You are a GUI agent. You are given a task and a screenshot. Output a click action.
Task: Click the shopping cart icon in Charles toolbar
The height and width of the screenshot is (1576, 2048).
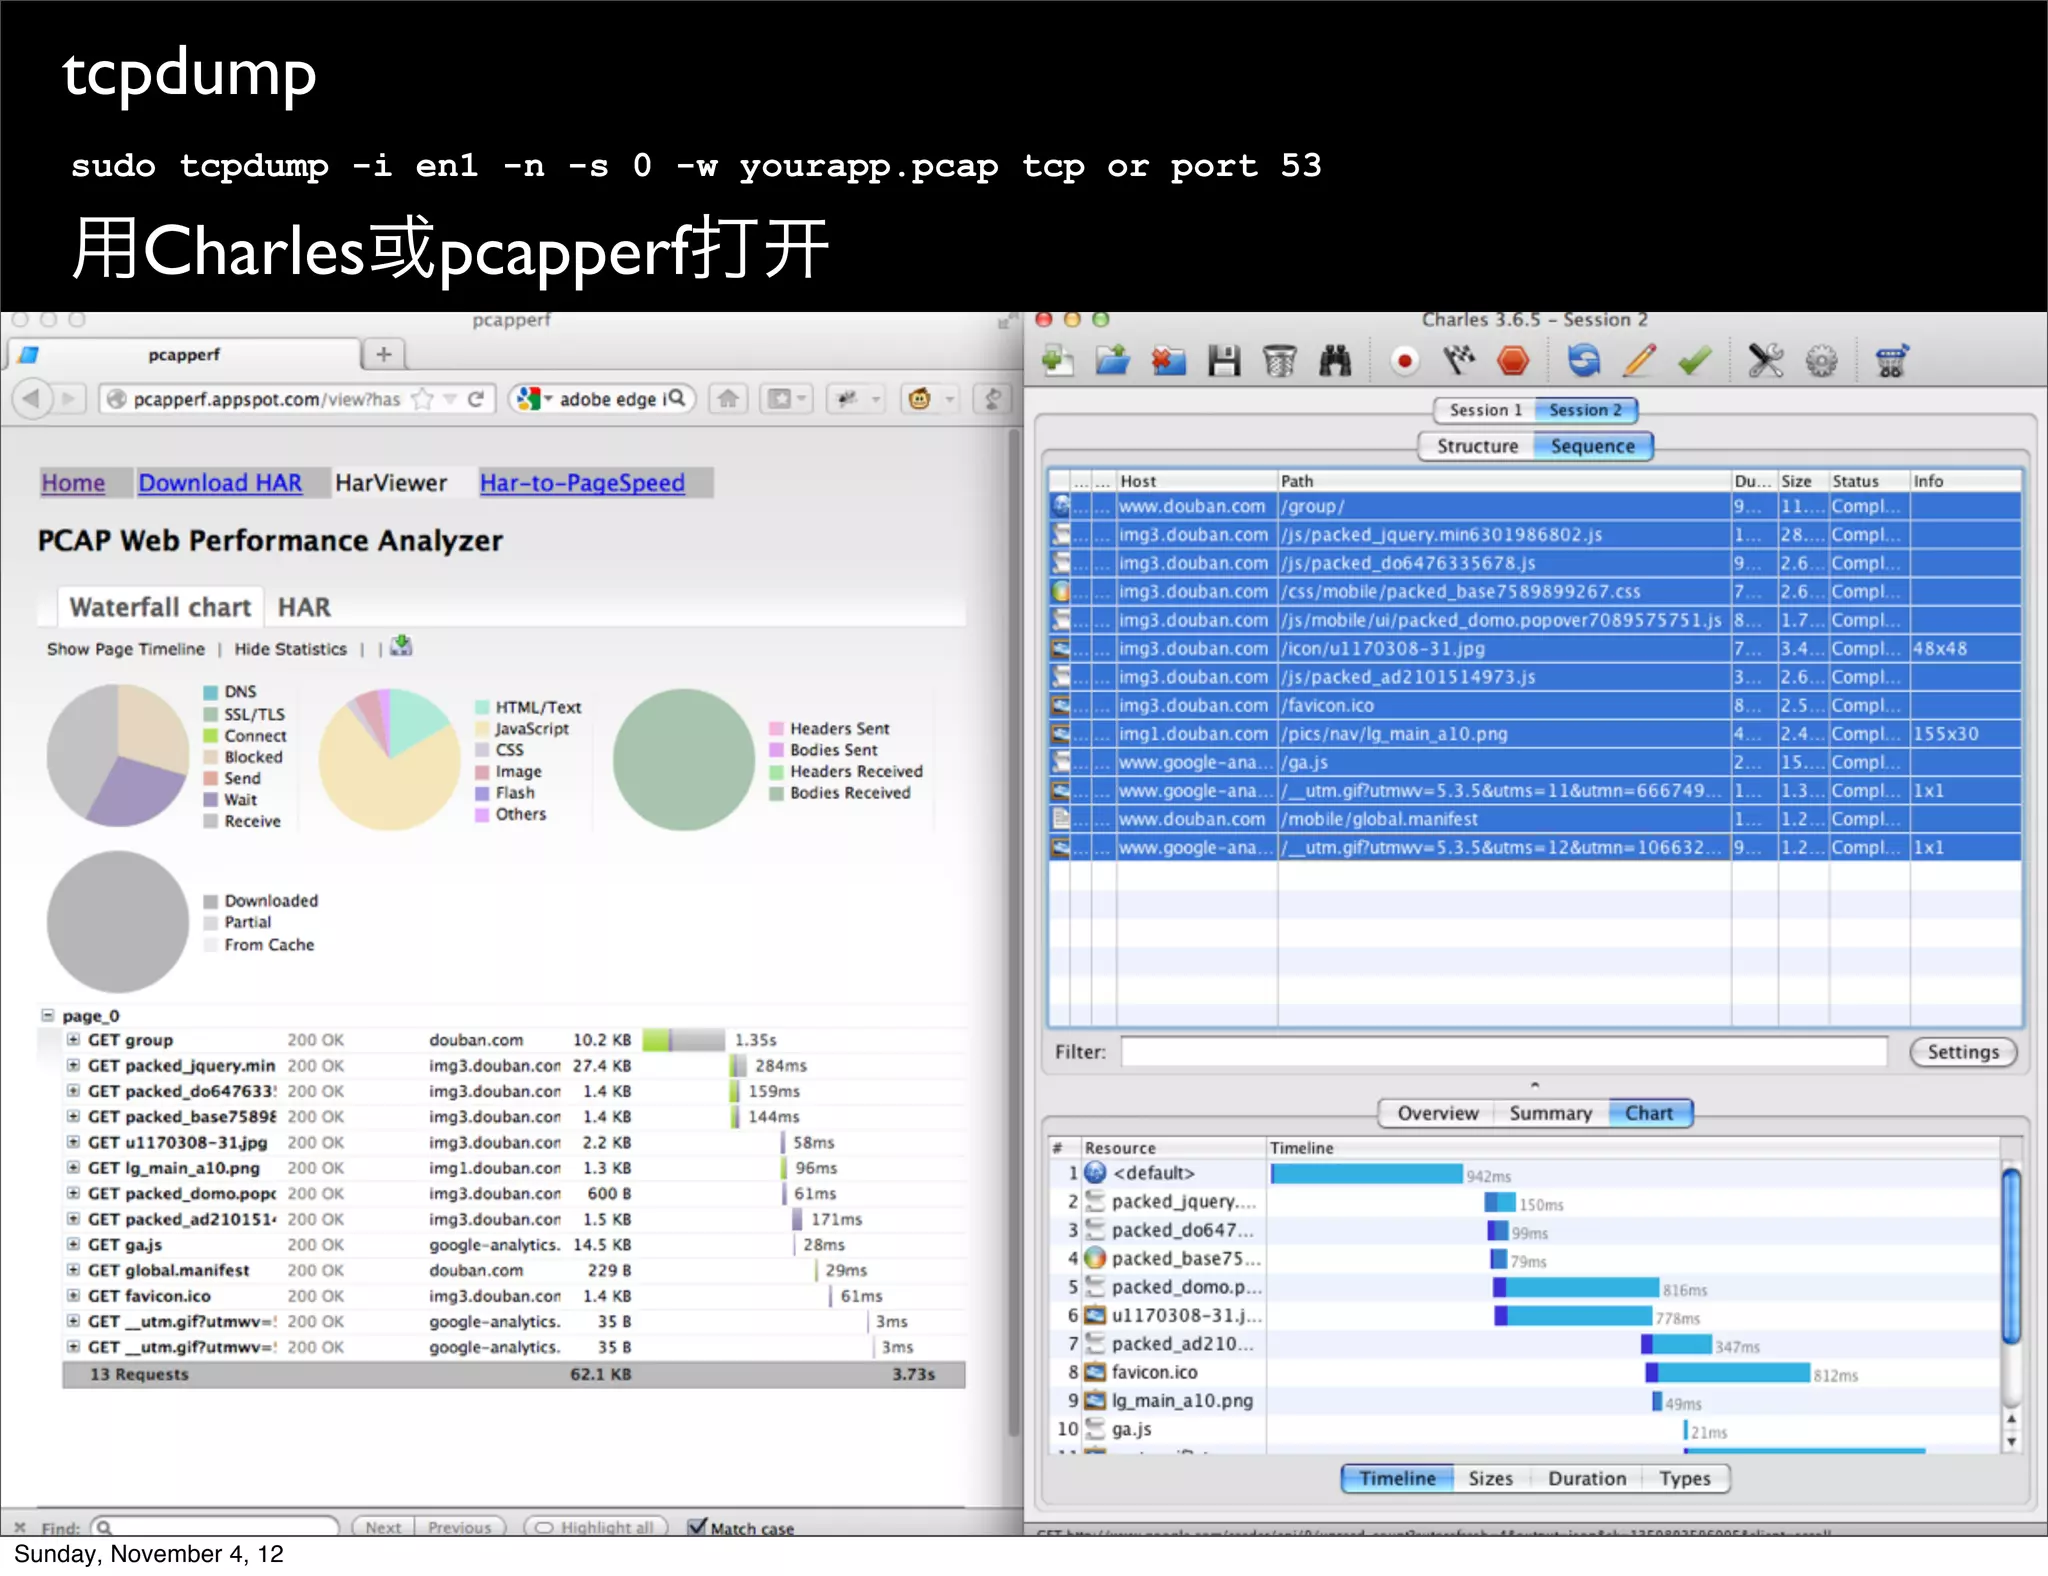click(1891, 361)
